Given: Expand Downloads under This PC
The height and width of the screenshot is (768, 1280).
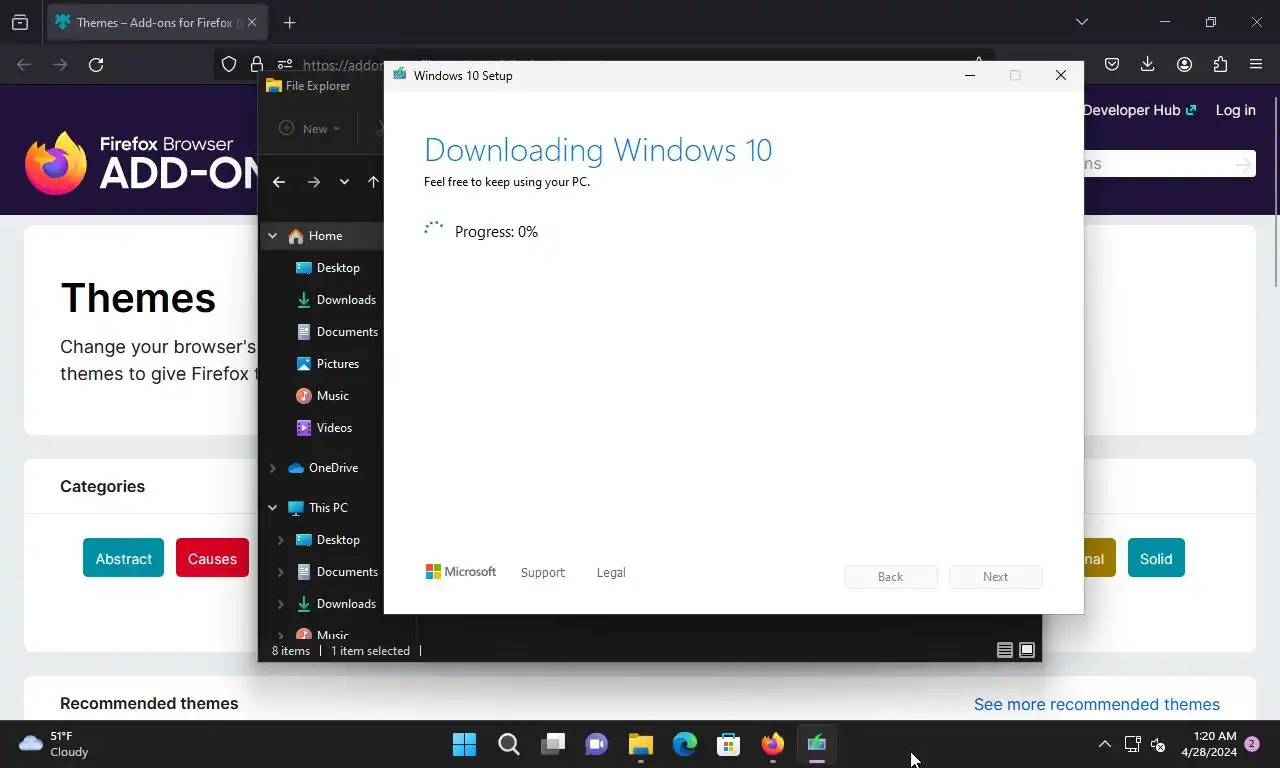Looking at the screenshot, I should click(x=280, y=604).
